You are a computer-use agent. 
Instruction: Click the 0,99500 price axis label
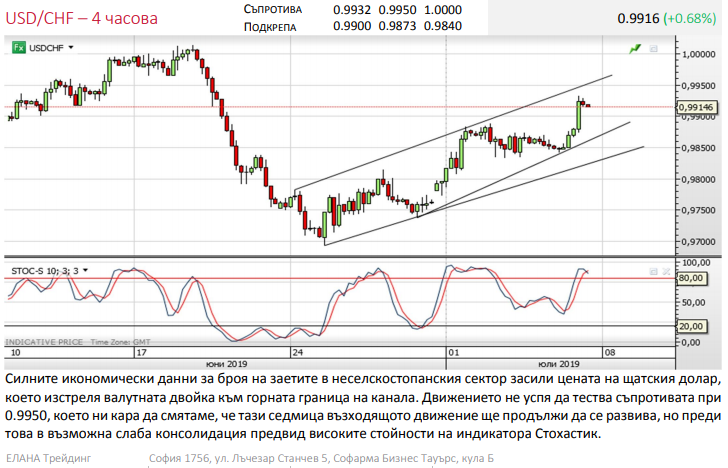[x=698, y=86]
